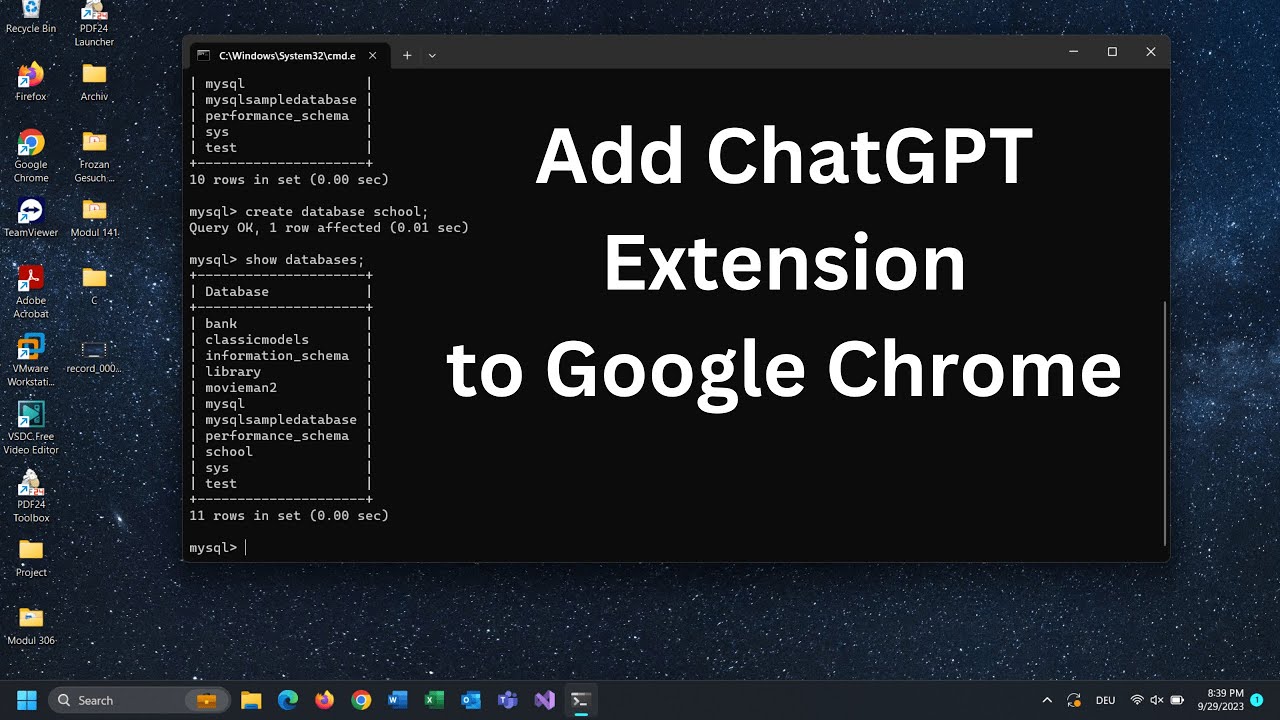Open the Windows Start menu
Viewport: 1280px width, 720px height.
[x=26, y=700]
